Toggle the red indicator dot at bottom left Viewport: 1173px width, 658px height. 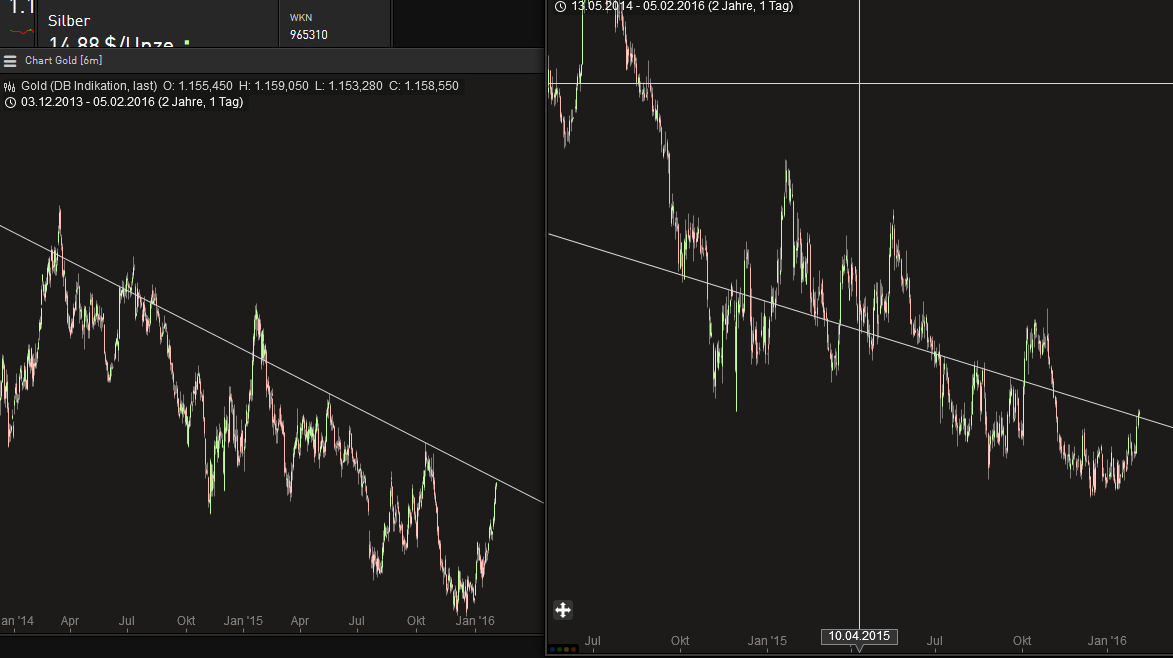click(x=573, y=649)
